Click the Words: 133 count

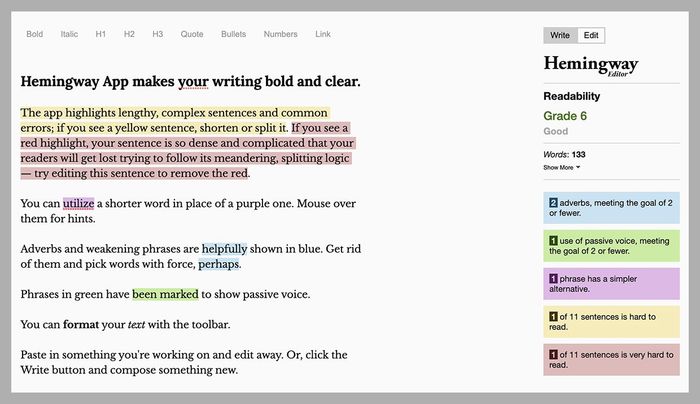pos(564,154)
